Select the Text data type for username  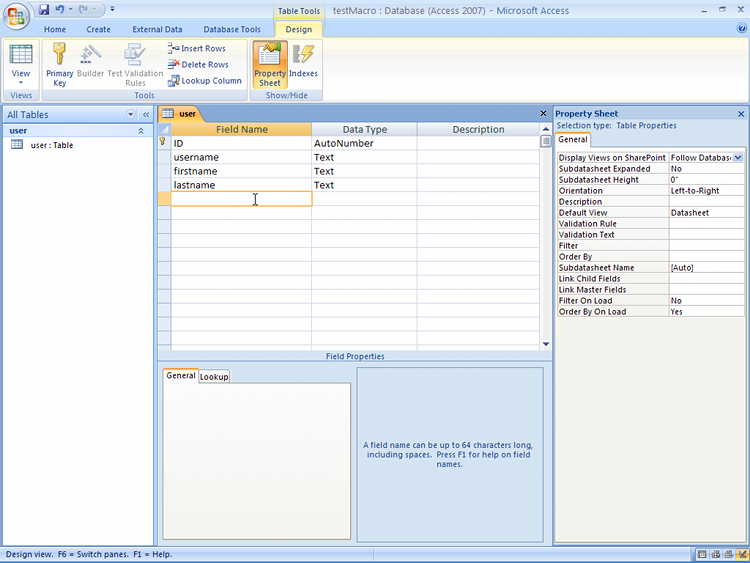(x=364, y=157)
